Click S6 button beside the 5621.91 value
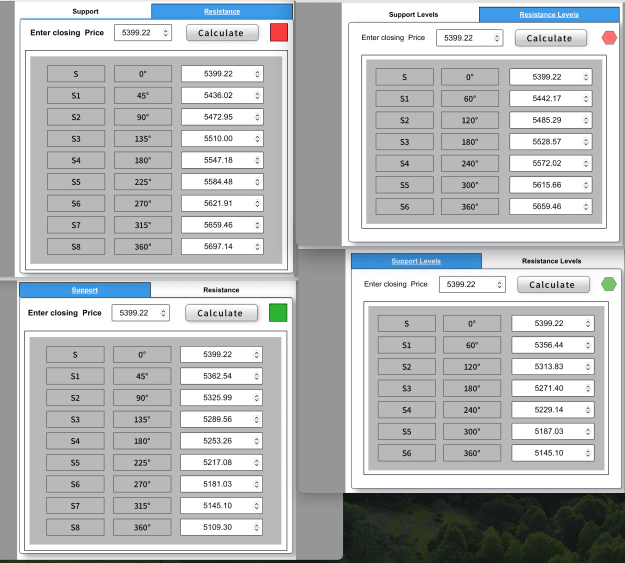Image resolution: width=625 pixels, height=563 pixels. [x=76, y=203]
